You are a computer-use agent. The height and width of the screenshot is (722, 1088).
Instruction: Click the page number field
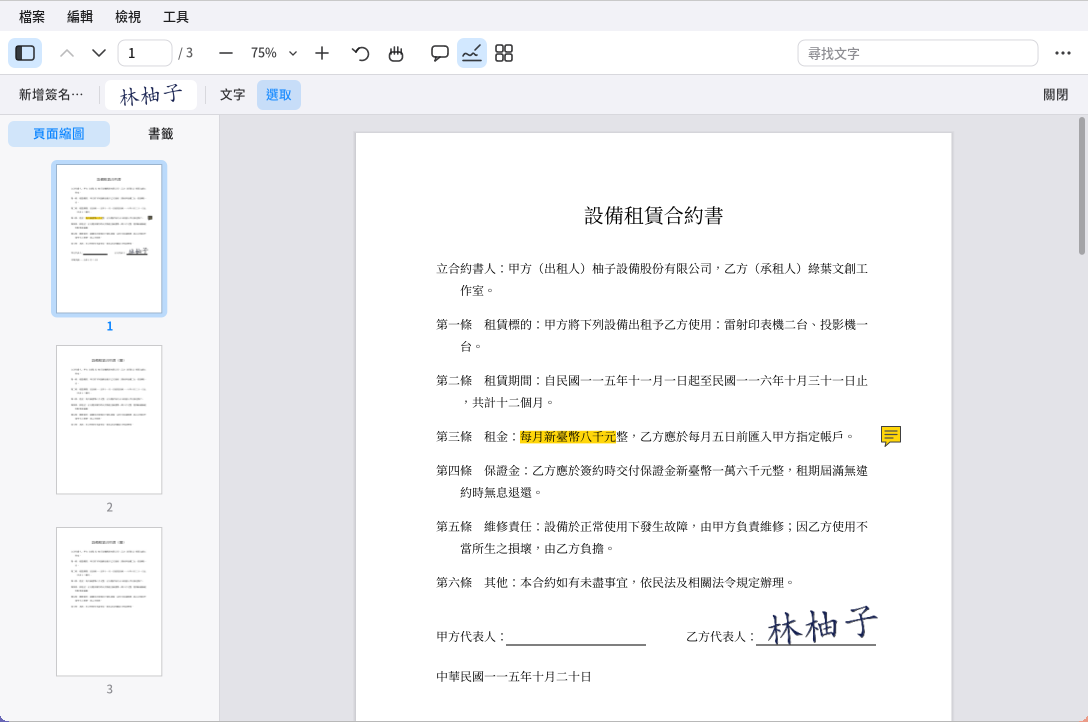pos(144,53)
